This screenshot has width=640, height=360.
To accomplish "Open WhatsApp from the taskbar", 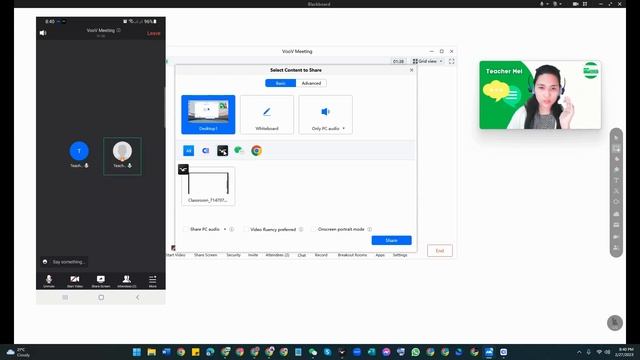I will [416, 352].
